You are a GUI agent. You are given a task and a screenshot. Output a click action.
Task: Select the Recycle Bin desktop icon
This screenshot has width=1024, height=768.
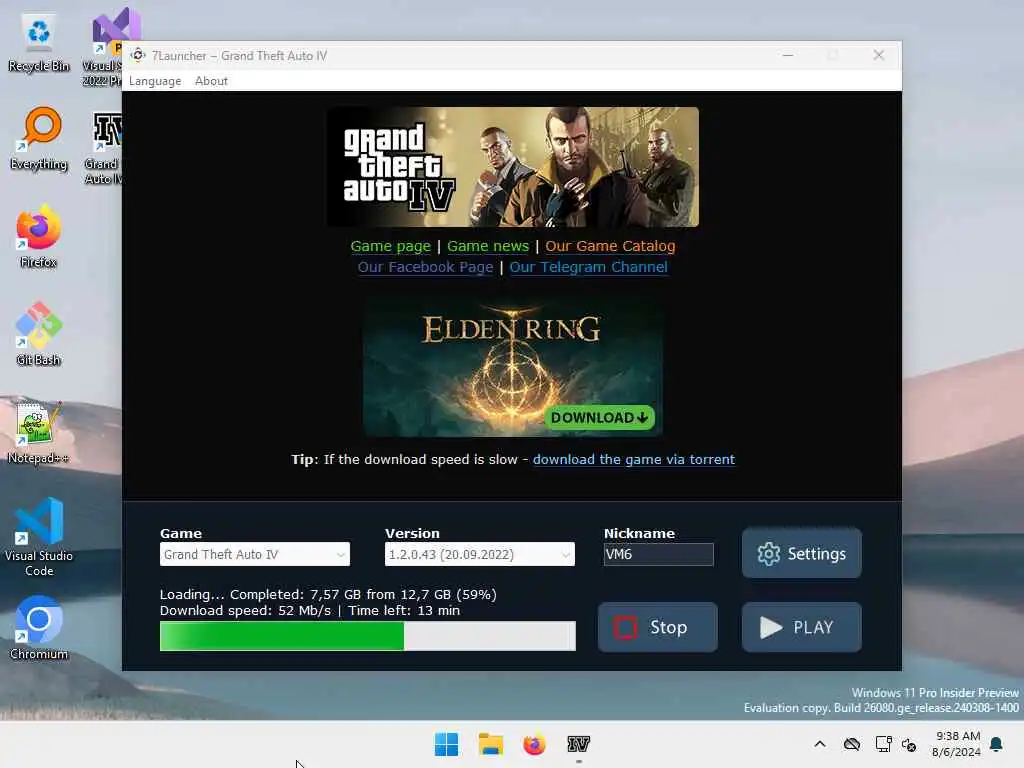(39, 43)
